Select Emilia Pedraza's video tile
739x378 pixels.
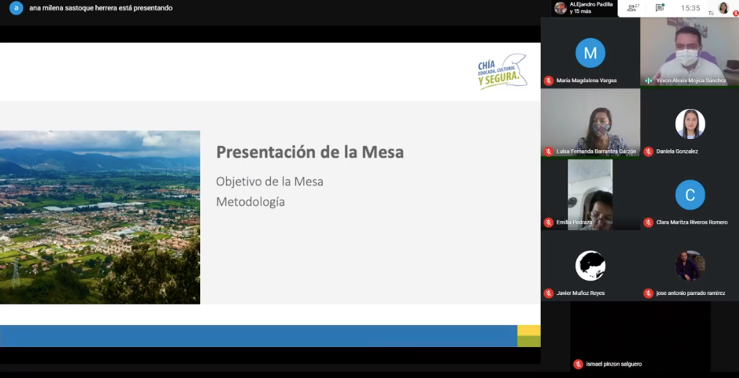click(x=590, y=194)
